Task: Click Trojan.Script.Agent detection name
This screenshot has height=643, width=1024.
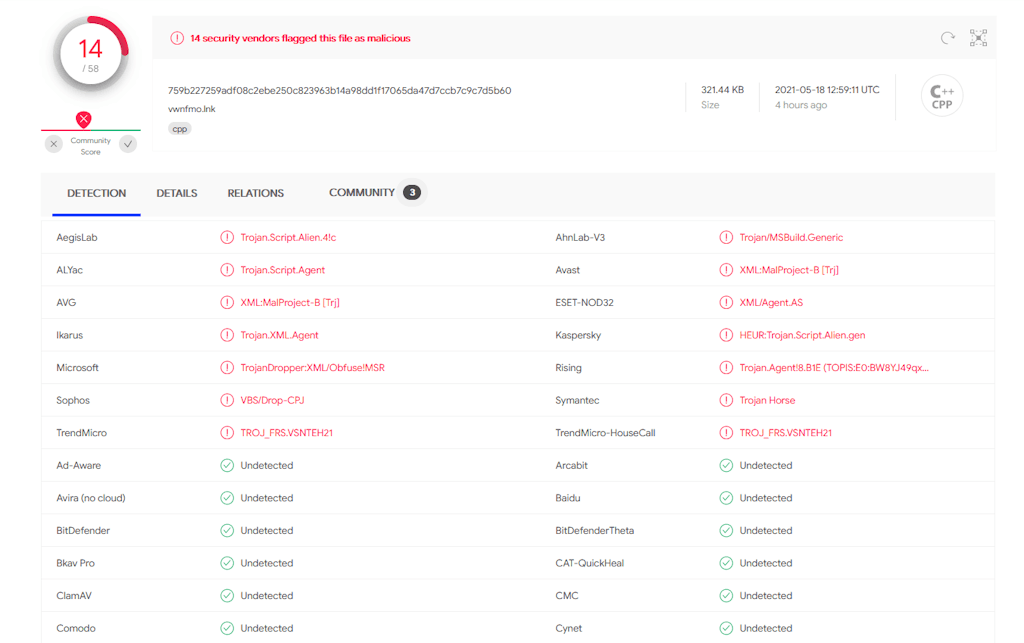Action: pos(282,270)
